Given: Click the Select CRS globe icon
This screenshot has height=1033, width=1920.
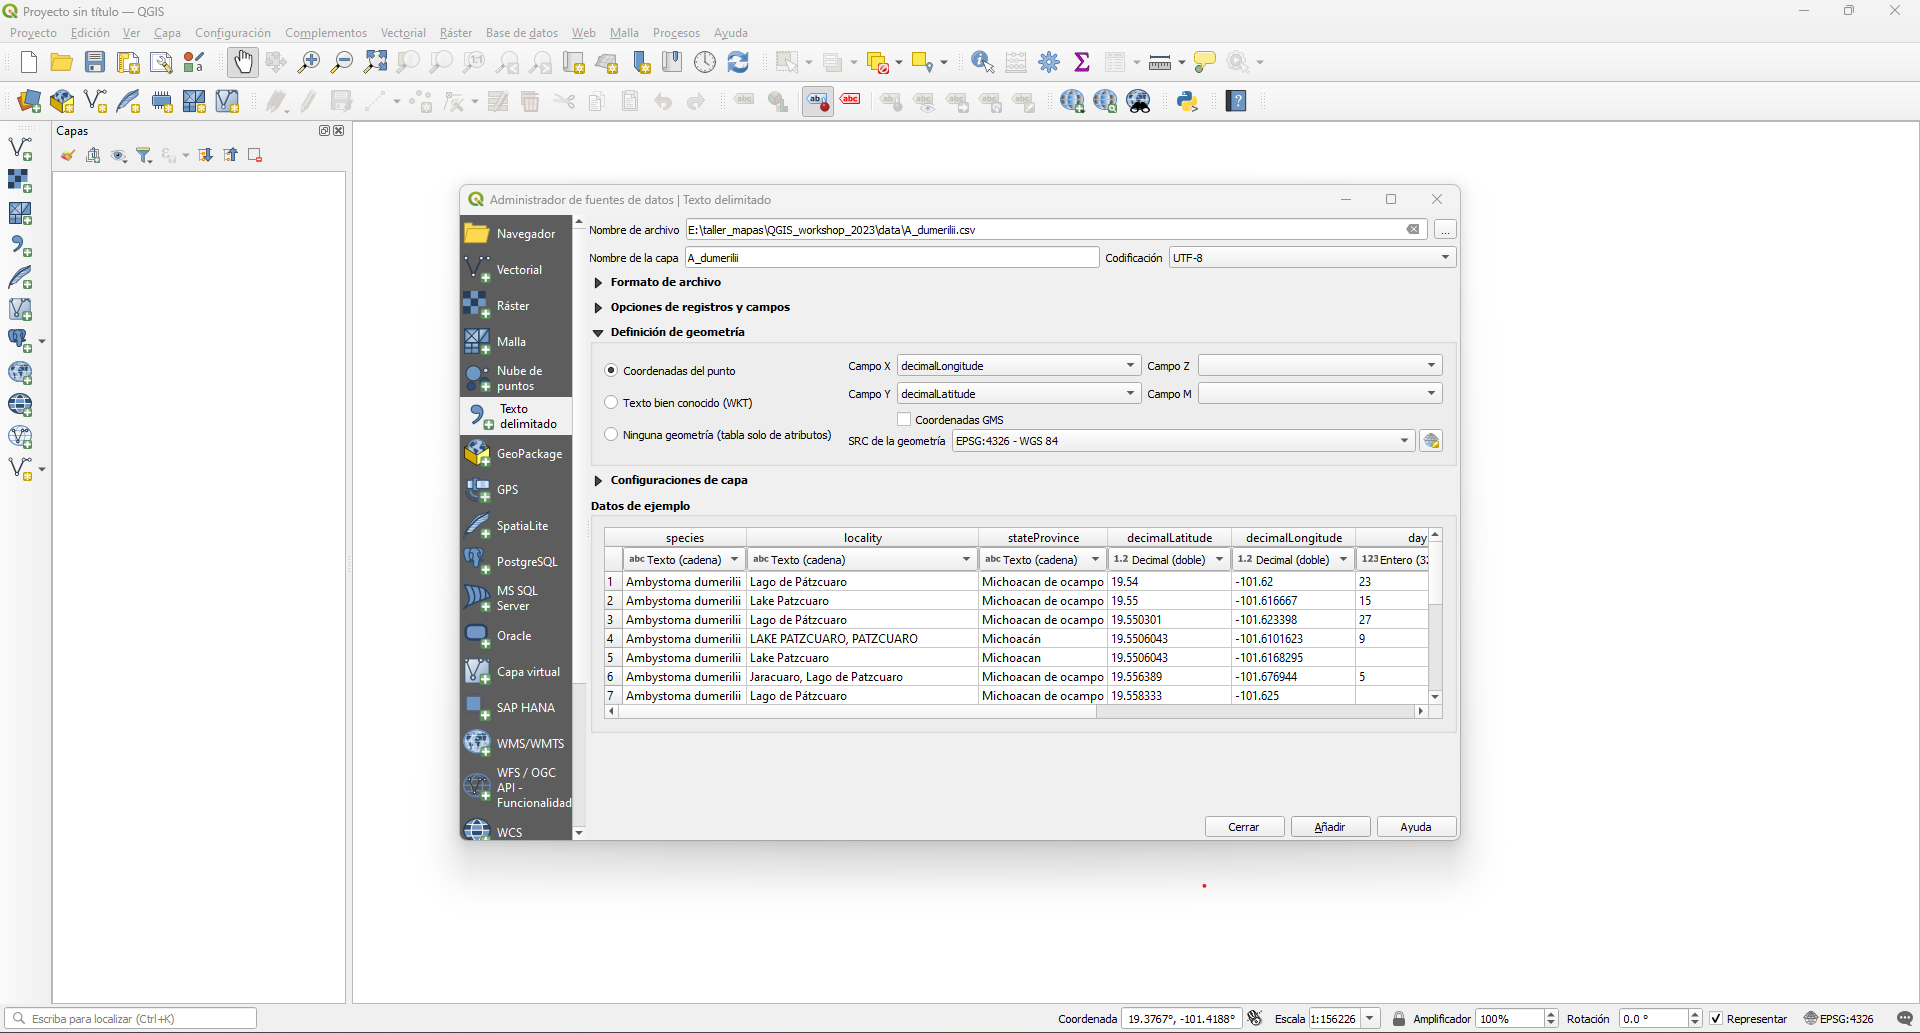Looking at the screenshot, I should (1431, 441).
